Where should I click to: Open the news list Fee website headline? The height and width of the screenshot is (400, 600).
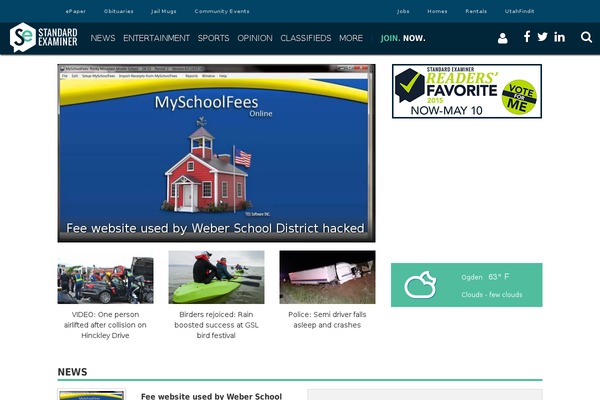point(211,396)
